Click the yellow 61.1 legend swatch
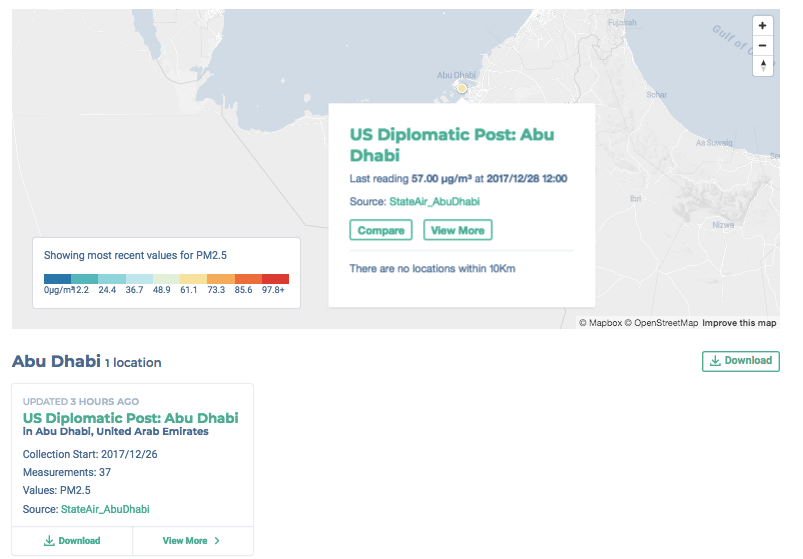803x559 pixels. tap(194, 279)
